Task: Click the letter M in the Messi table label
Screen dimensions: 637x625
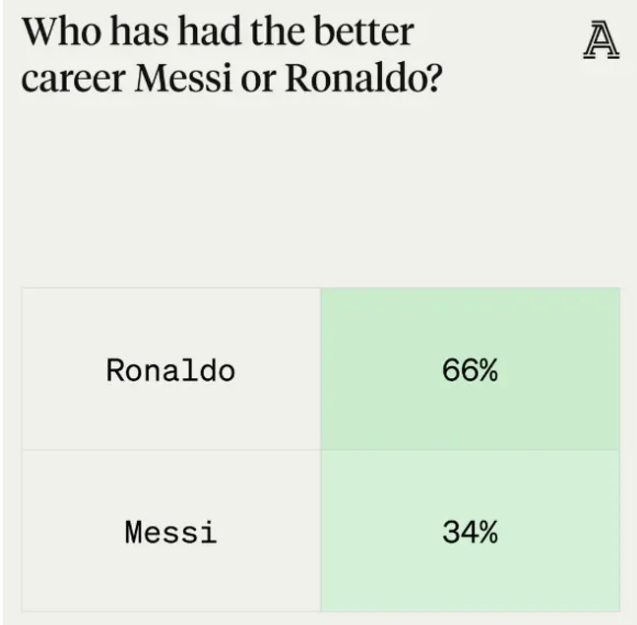Action: pyautogui.click(x=134, y=532)
